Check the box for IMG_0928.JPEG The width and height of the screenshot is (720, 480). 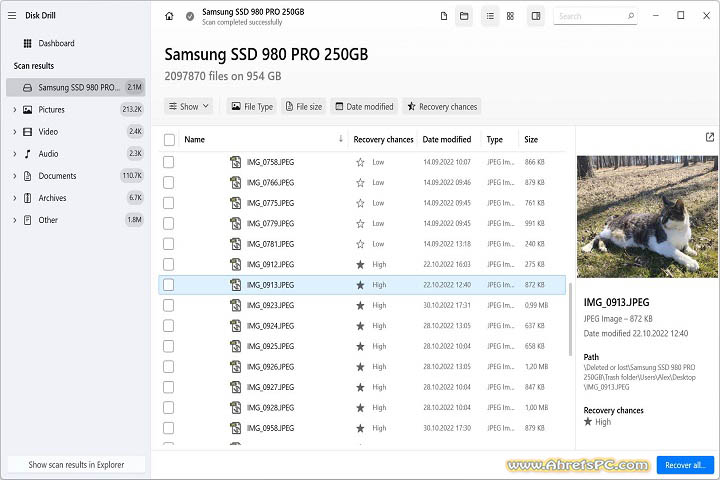[x=169, y=407]
